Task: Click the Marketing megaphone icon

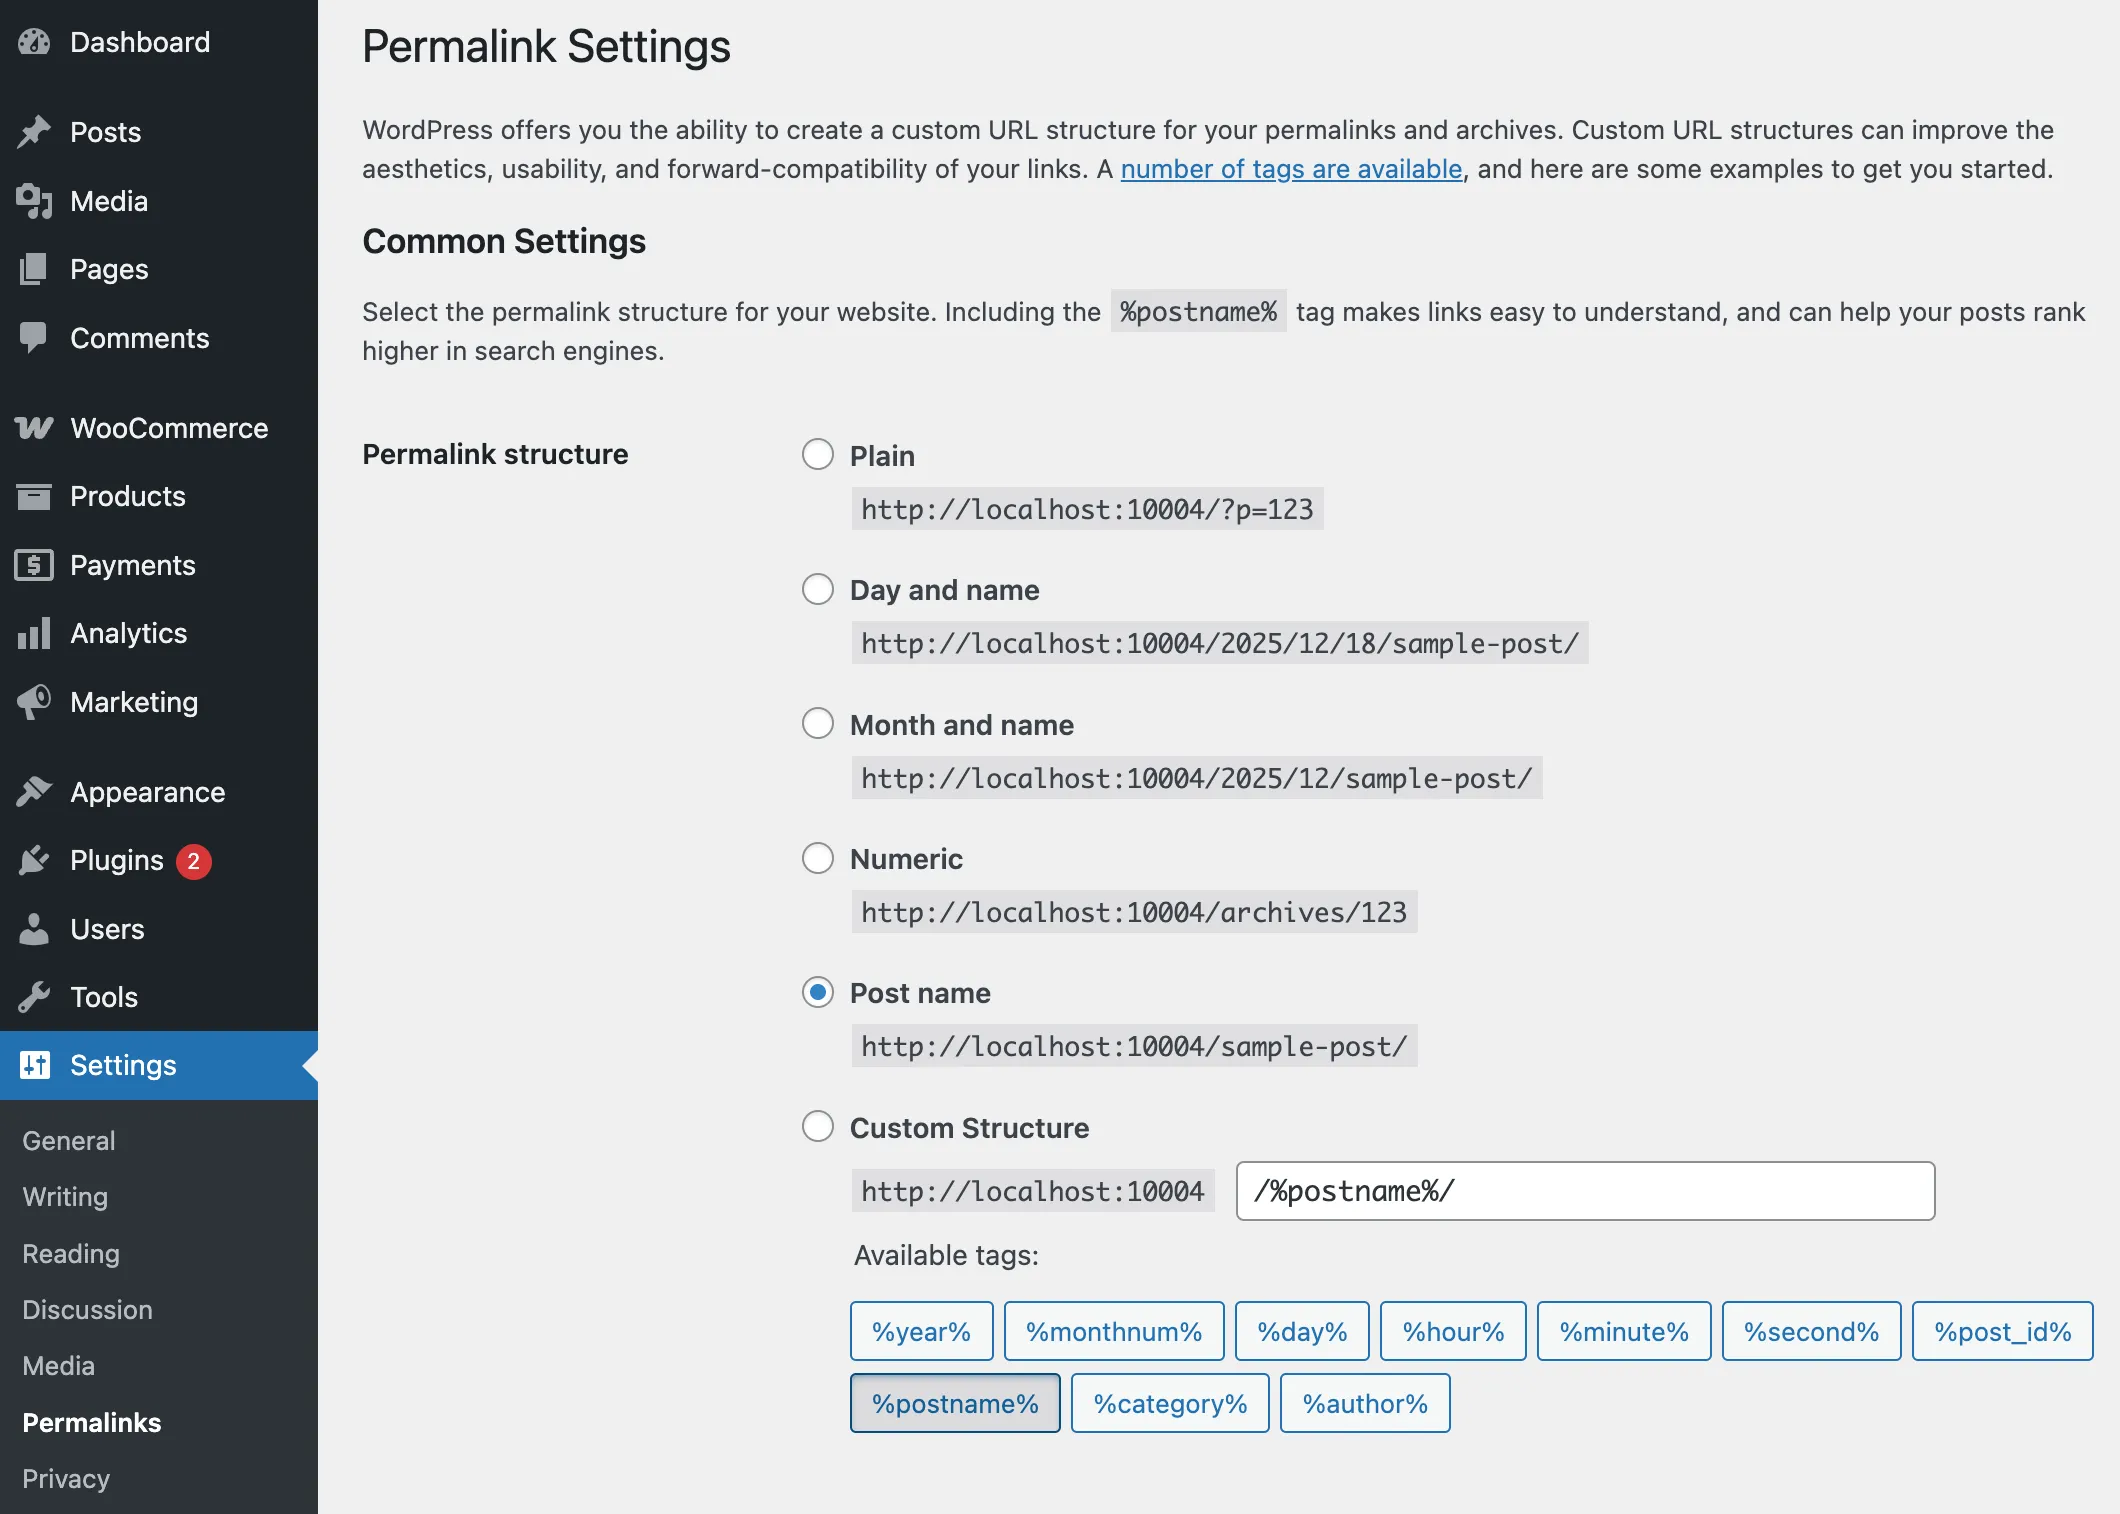Action: click(34, 702)
